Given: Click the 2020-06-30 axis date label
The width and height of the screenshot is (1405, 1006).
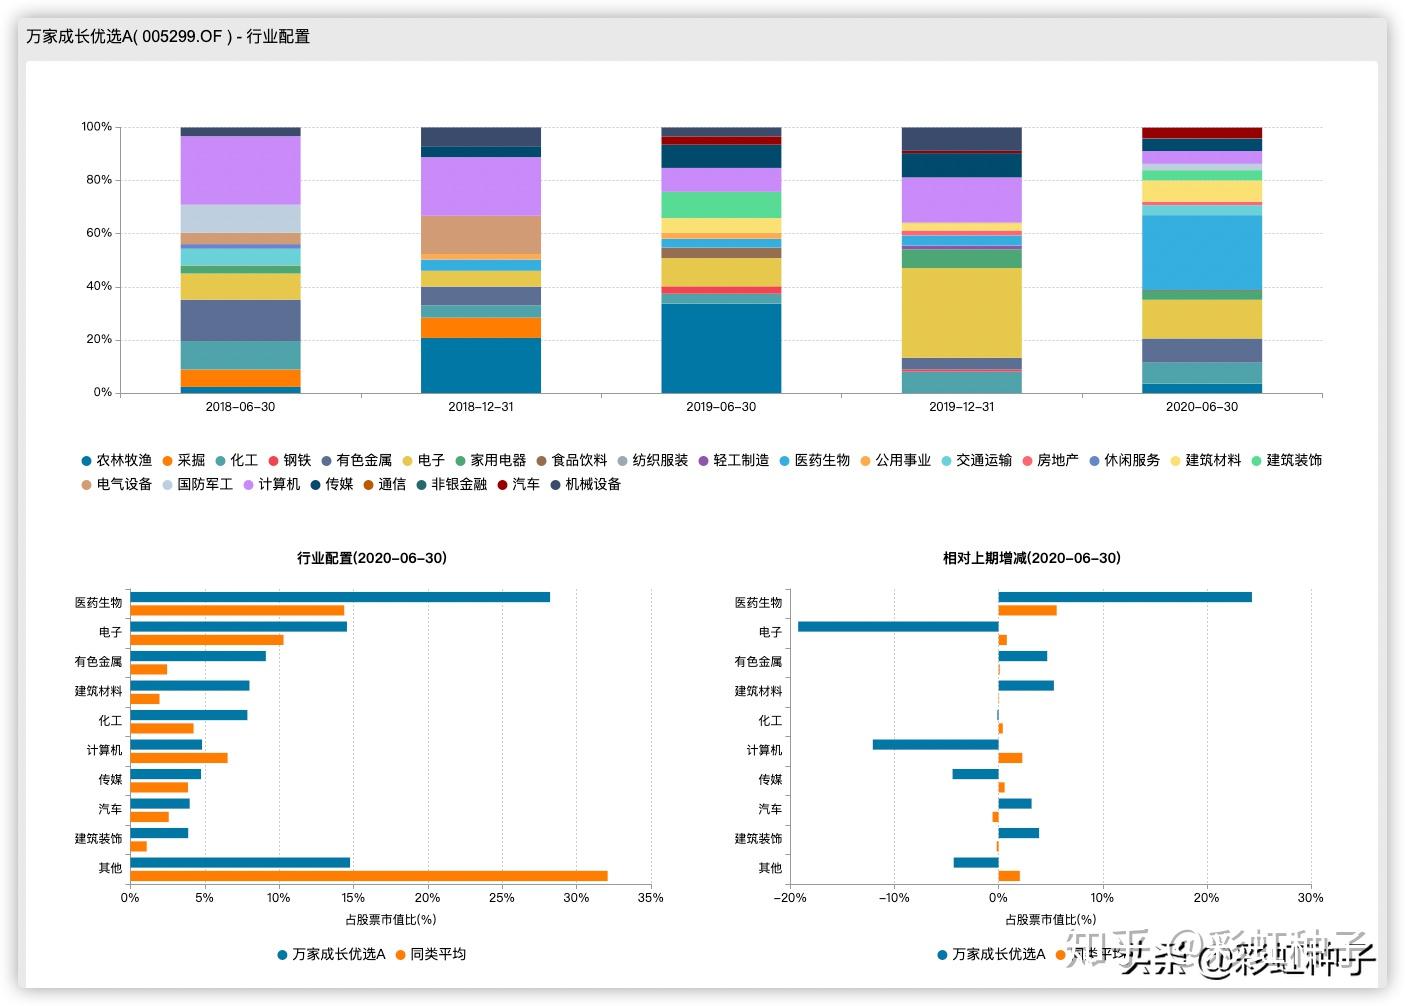Looking at the screenshot, I should click(1202, 407).
